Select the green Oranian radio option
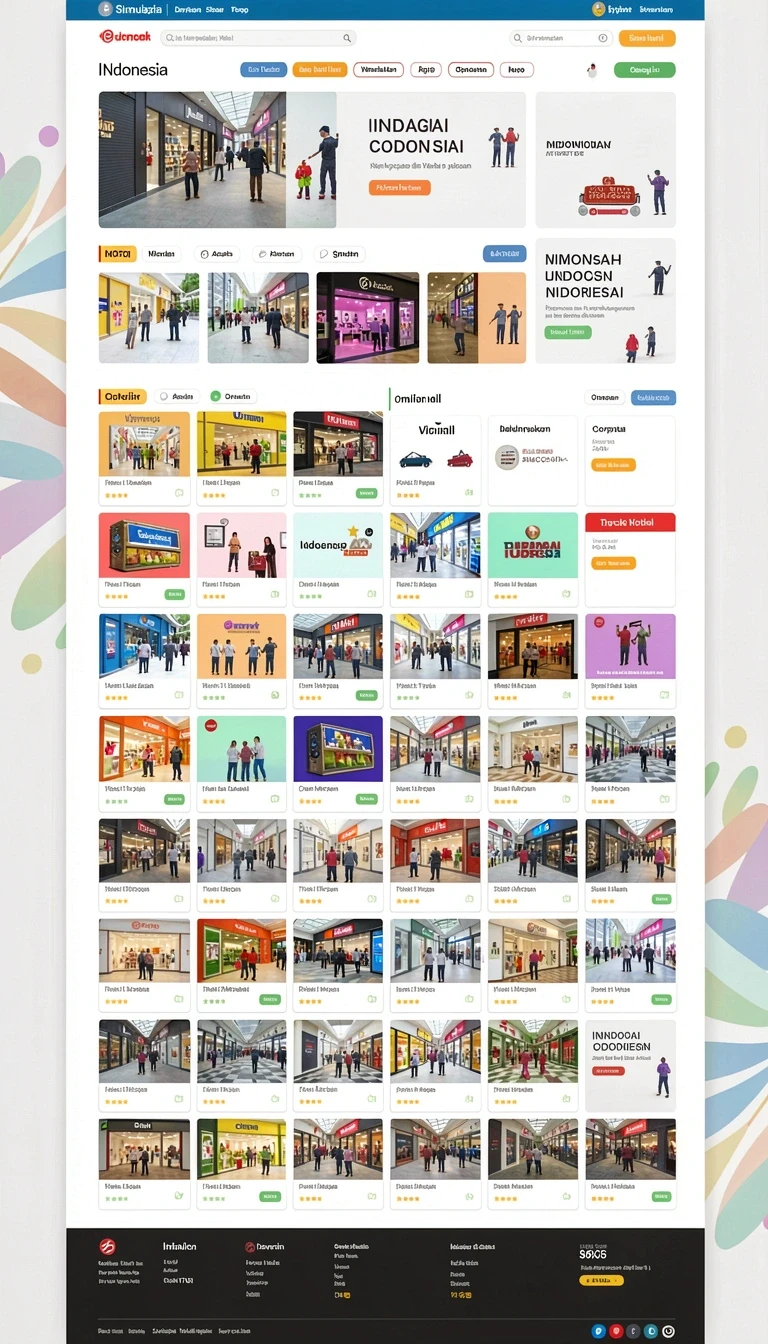The height and width of the screenshot is (1344, 768). coord(232,396)
